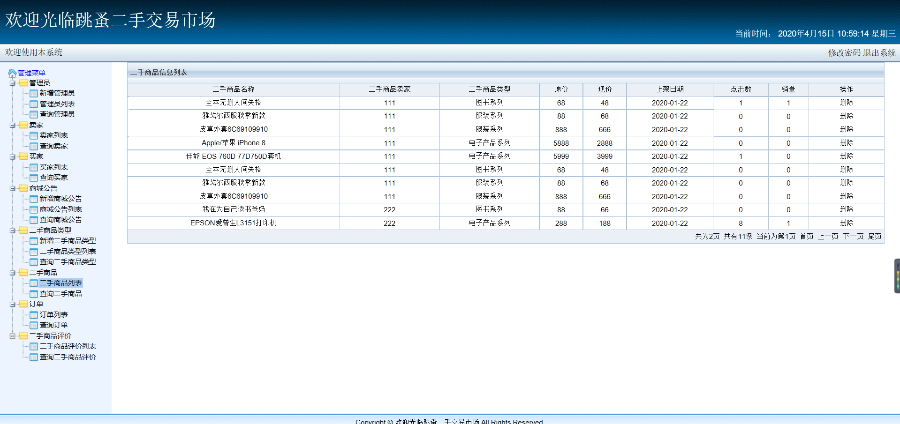This screenshot has height=424, width=900.
Task: Click the 管理员 folder icon
Action: pyautogui.click(x=23, y=83)
